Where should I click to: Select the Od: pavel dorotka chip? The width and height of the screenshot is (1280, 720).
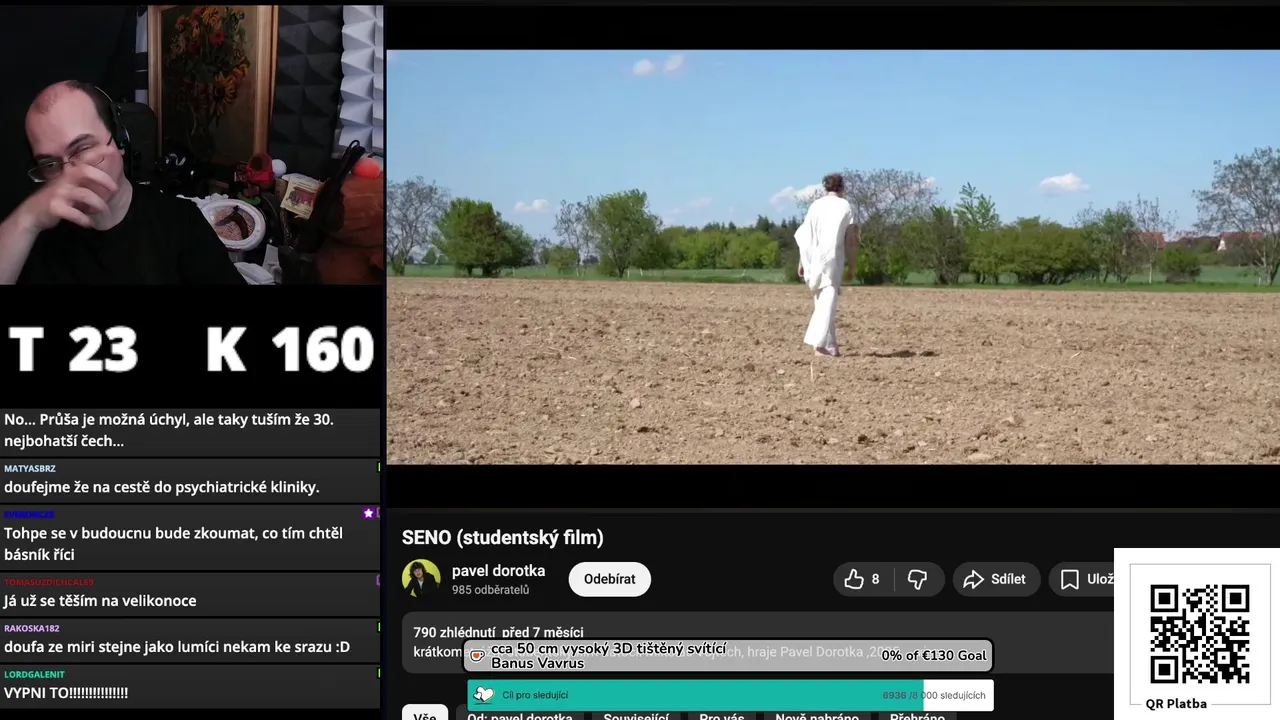click(520, 716)
